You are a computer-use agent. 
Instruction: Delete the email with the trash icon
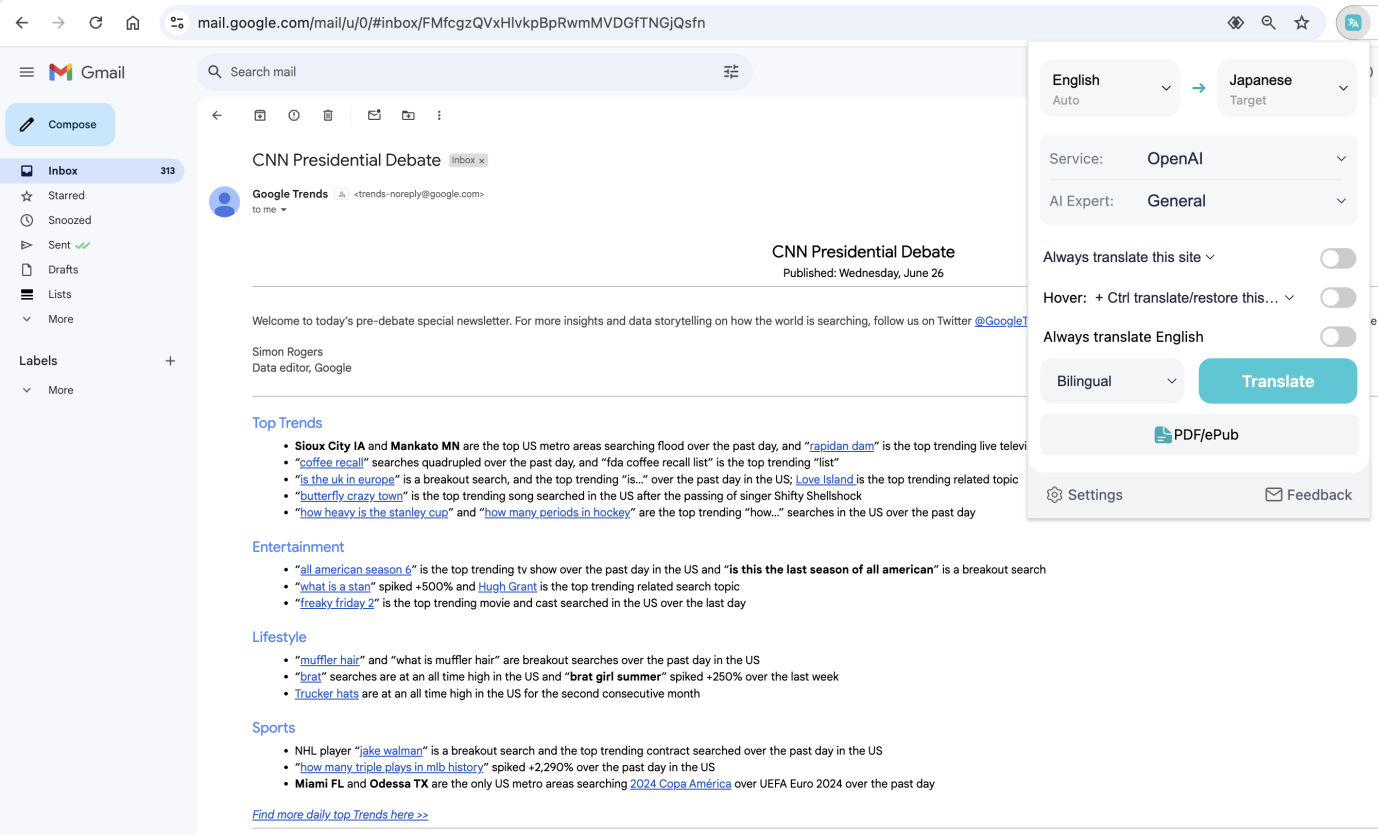[328, 115]
